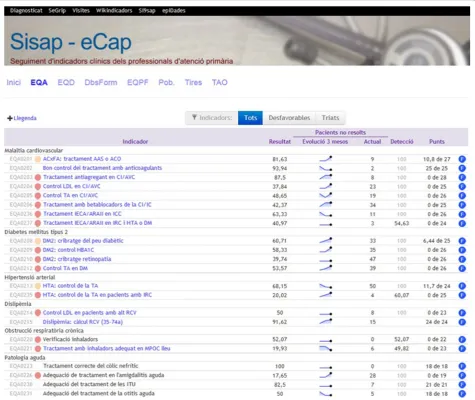The width and height of the screenshot is (475, 400).
Task: Open the Pob. tab
Action: pyautogui.click(x=166, y=82)
